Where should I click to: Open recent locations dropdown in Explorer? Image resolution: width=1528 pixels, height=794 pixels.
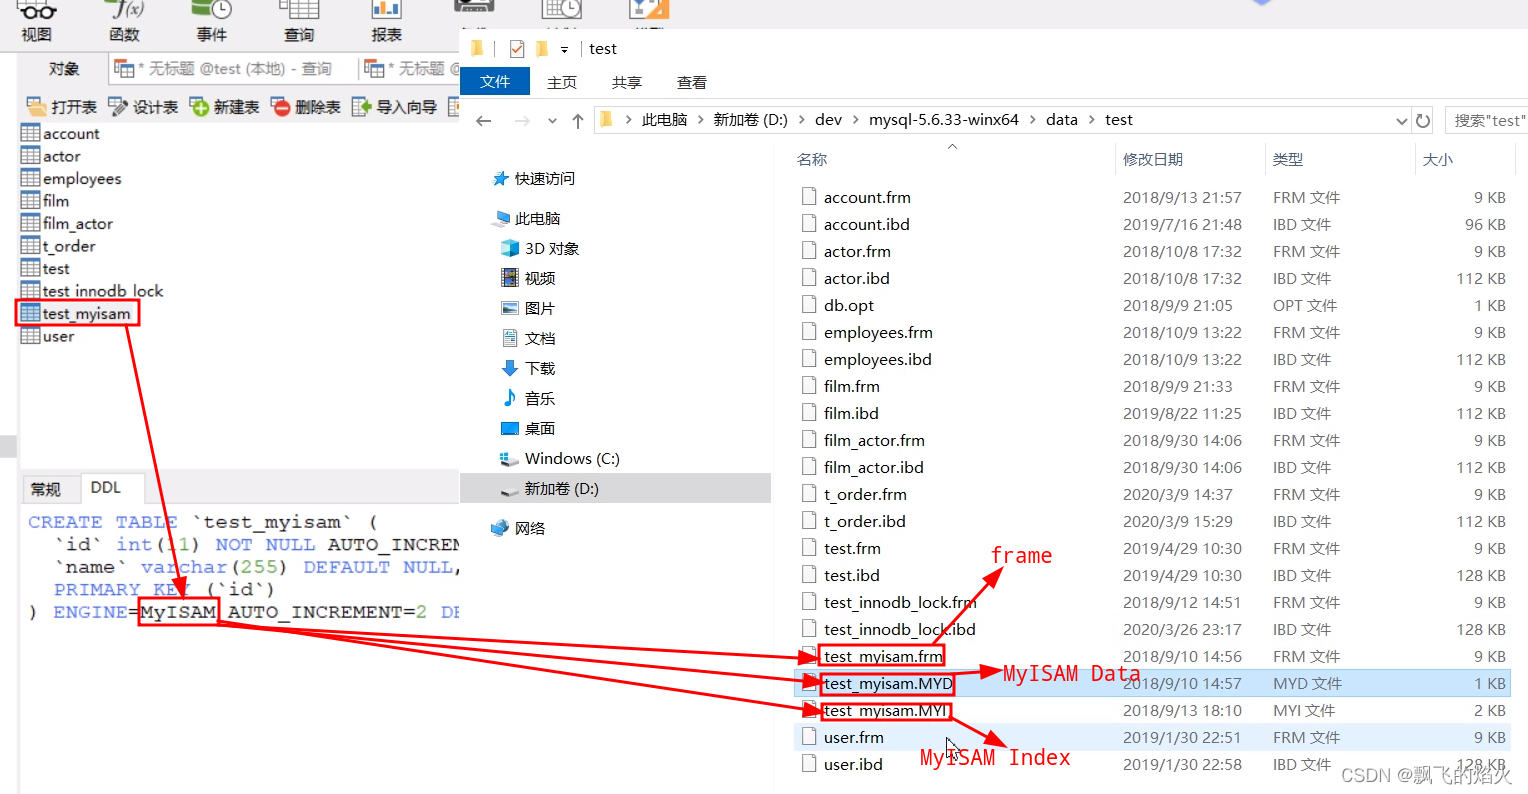552,120
